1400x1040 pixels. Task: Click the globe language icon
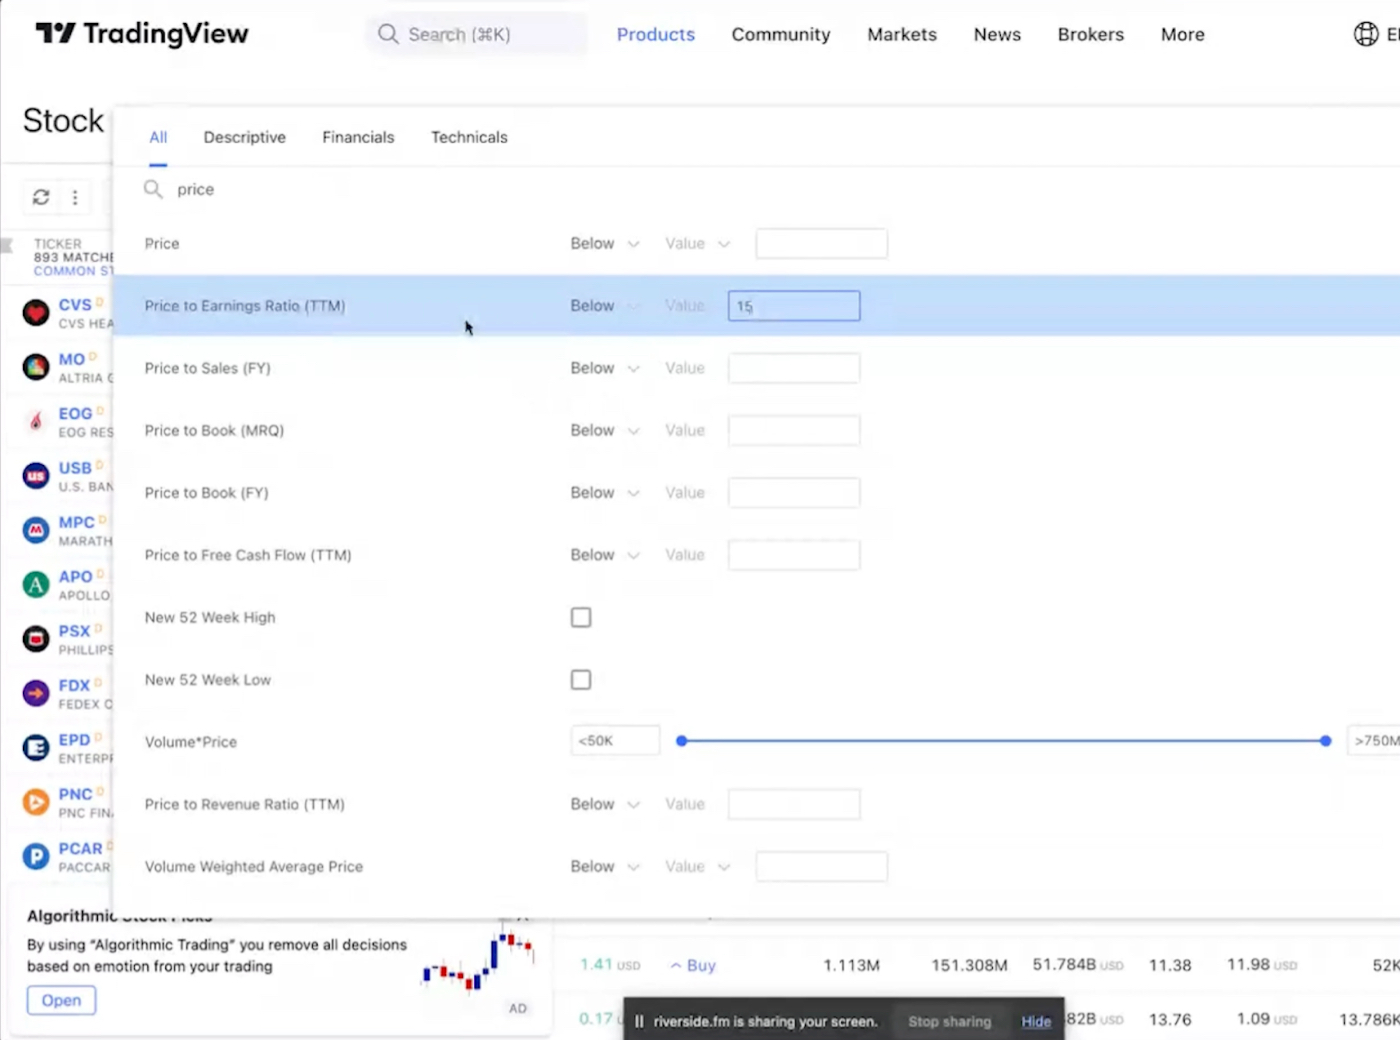pos(1365,34)
